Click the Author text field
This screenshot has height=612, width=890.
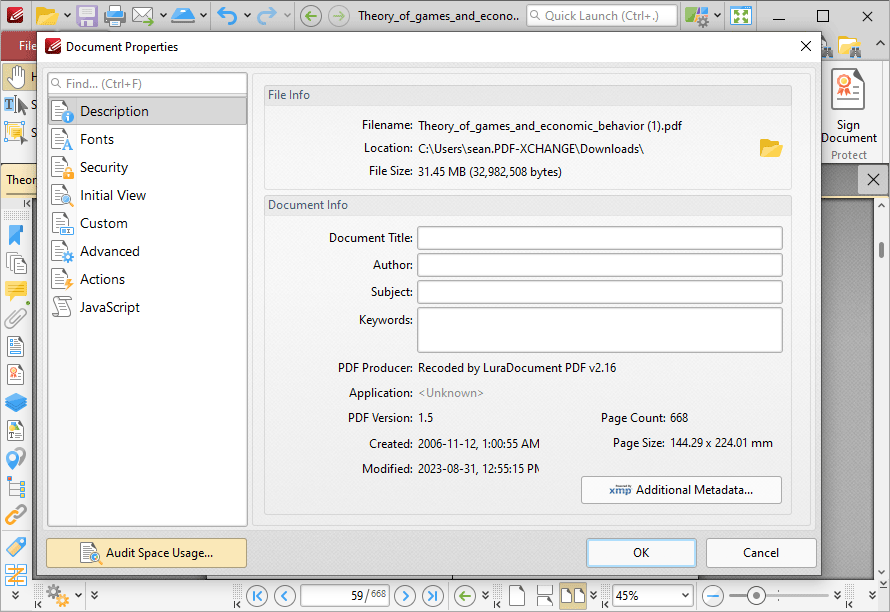coord(600,265)
